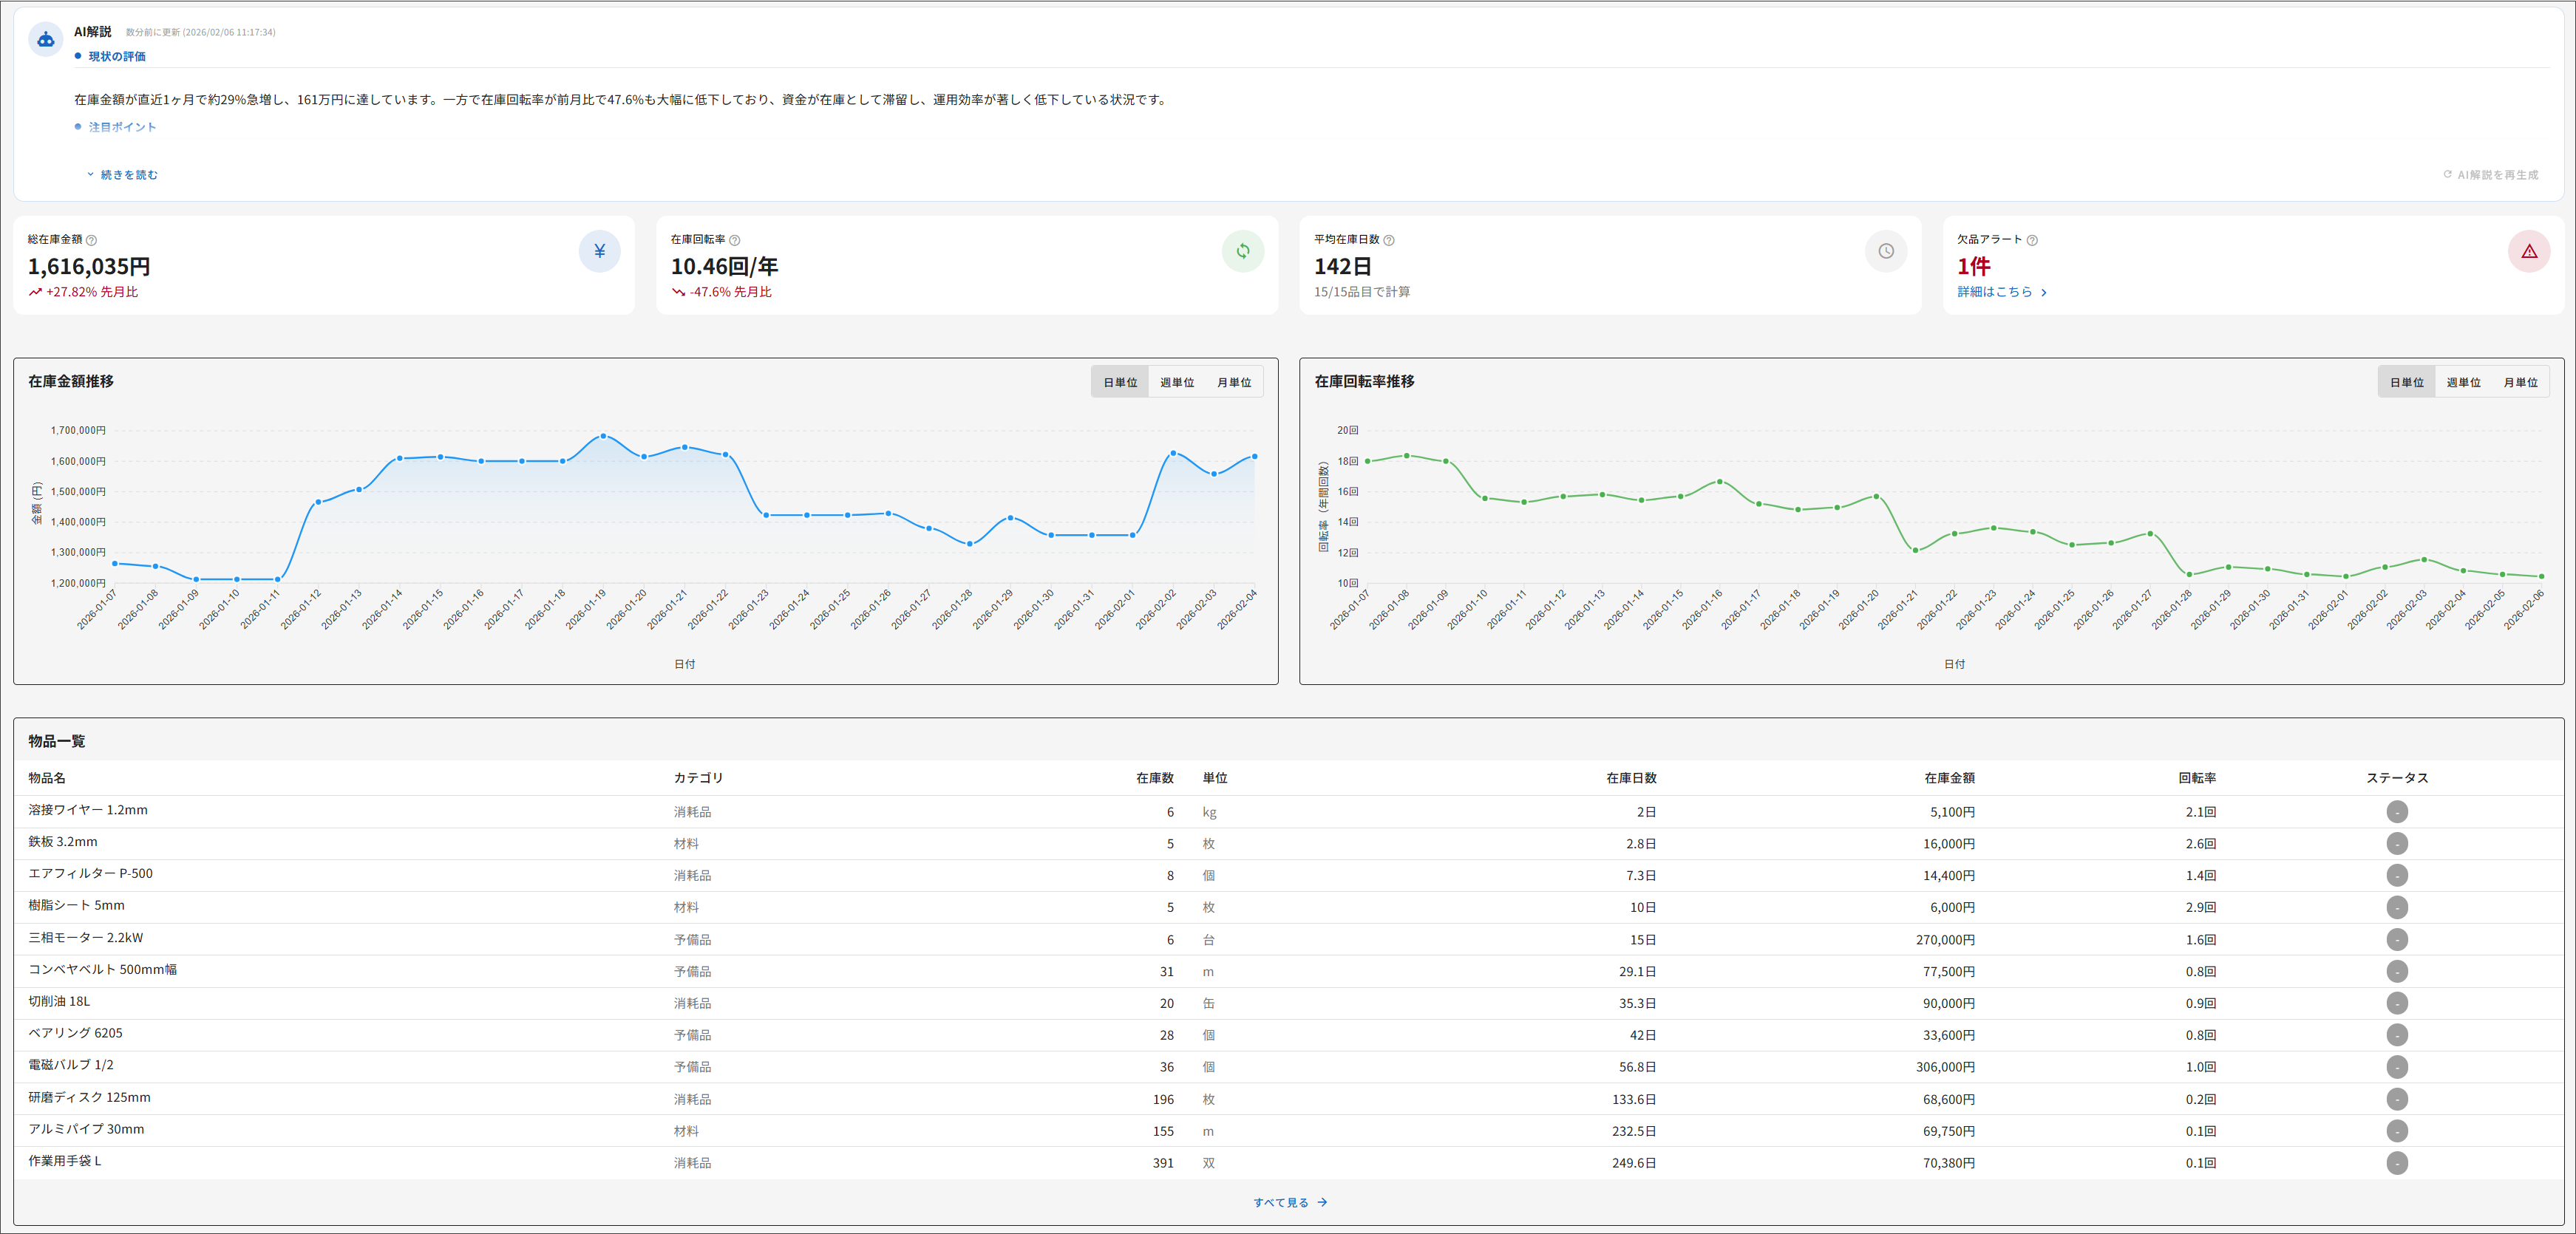Click 電磁バルブ 1/2 item name
This screenshot has height=1234, width=2576.
71,1065
